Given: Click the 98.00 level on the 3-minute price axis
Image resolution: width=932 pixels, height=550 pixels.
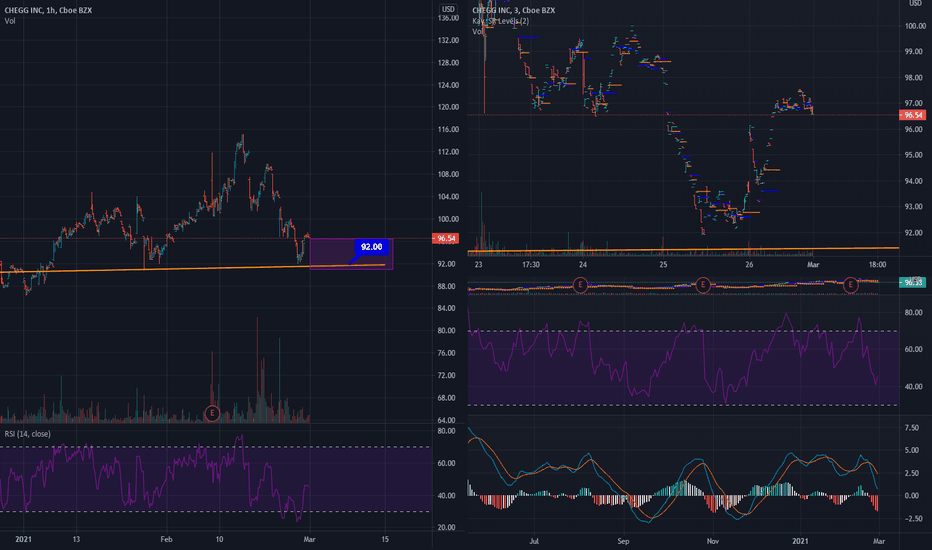Looking at the screenshot, I should (x=915, y=78).
